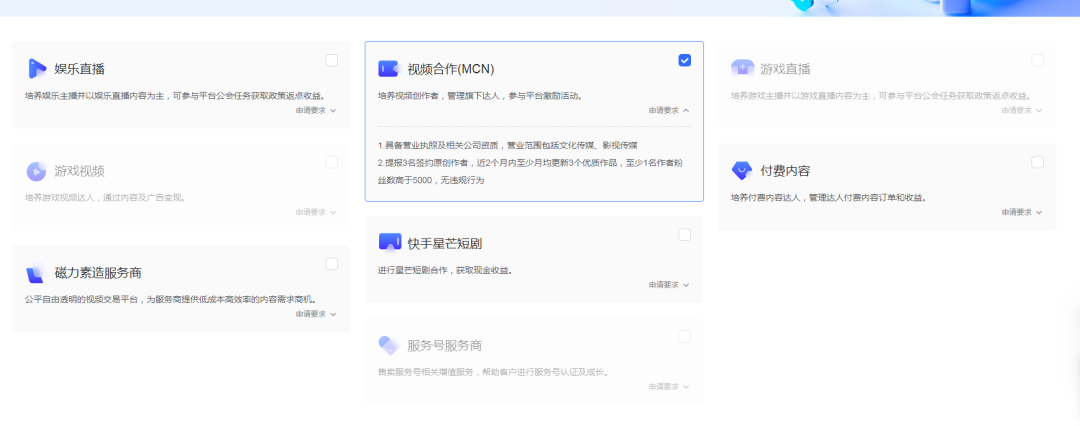The height and width of the screenshot is (426, 1080).
Task: Tick the 游戏视频 checkbox
Action: click(x=332, y=162)
